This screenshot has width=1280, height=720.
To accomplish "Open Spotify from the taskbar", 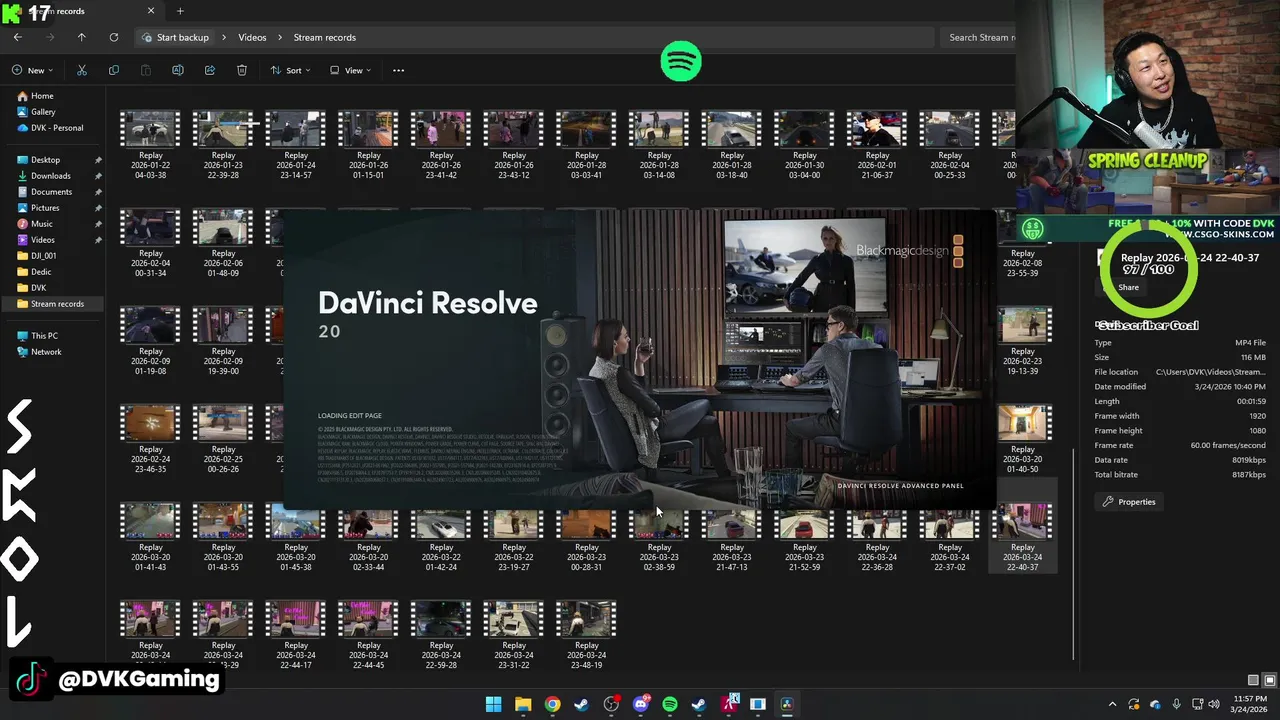I will click(670, 704).
